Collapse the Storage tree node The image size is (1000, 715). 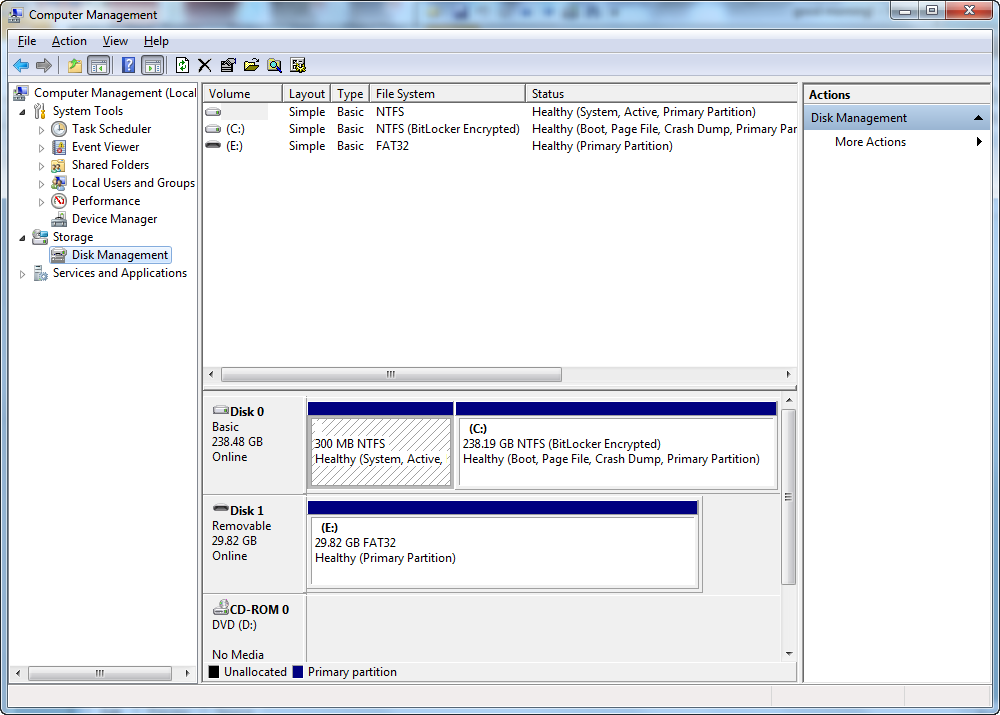point(23,237)
